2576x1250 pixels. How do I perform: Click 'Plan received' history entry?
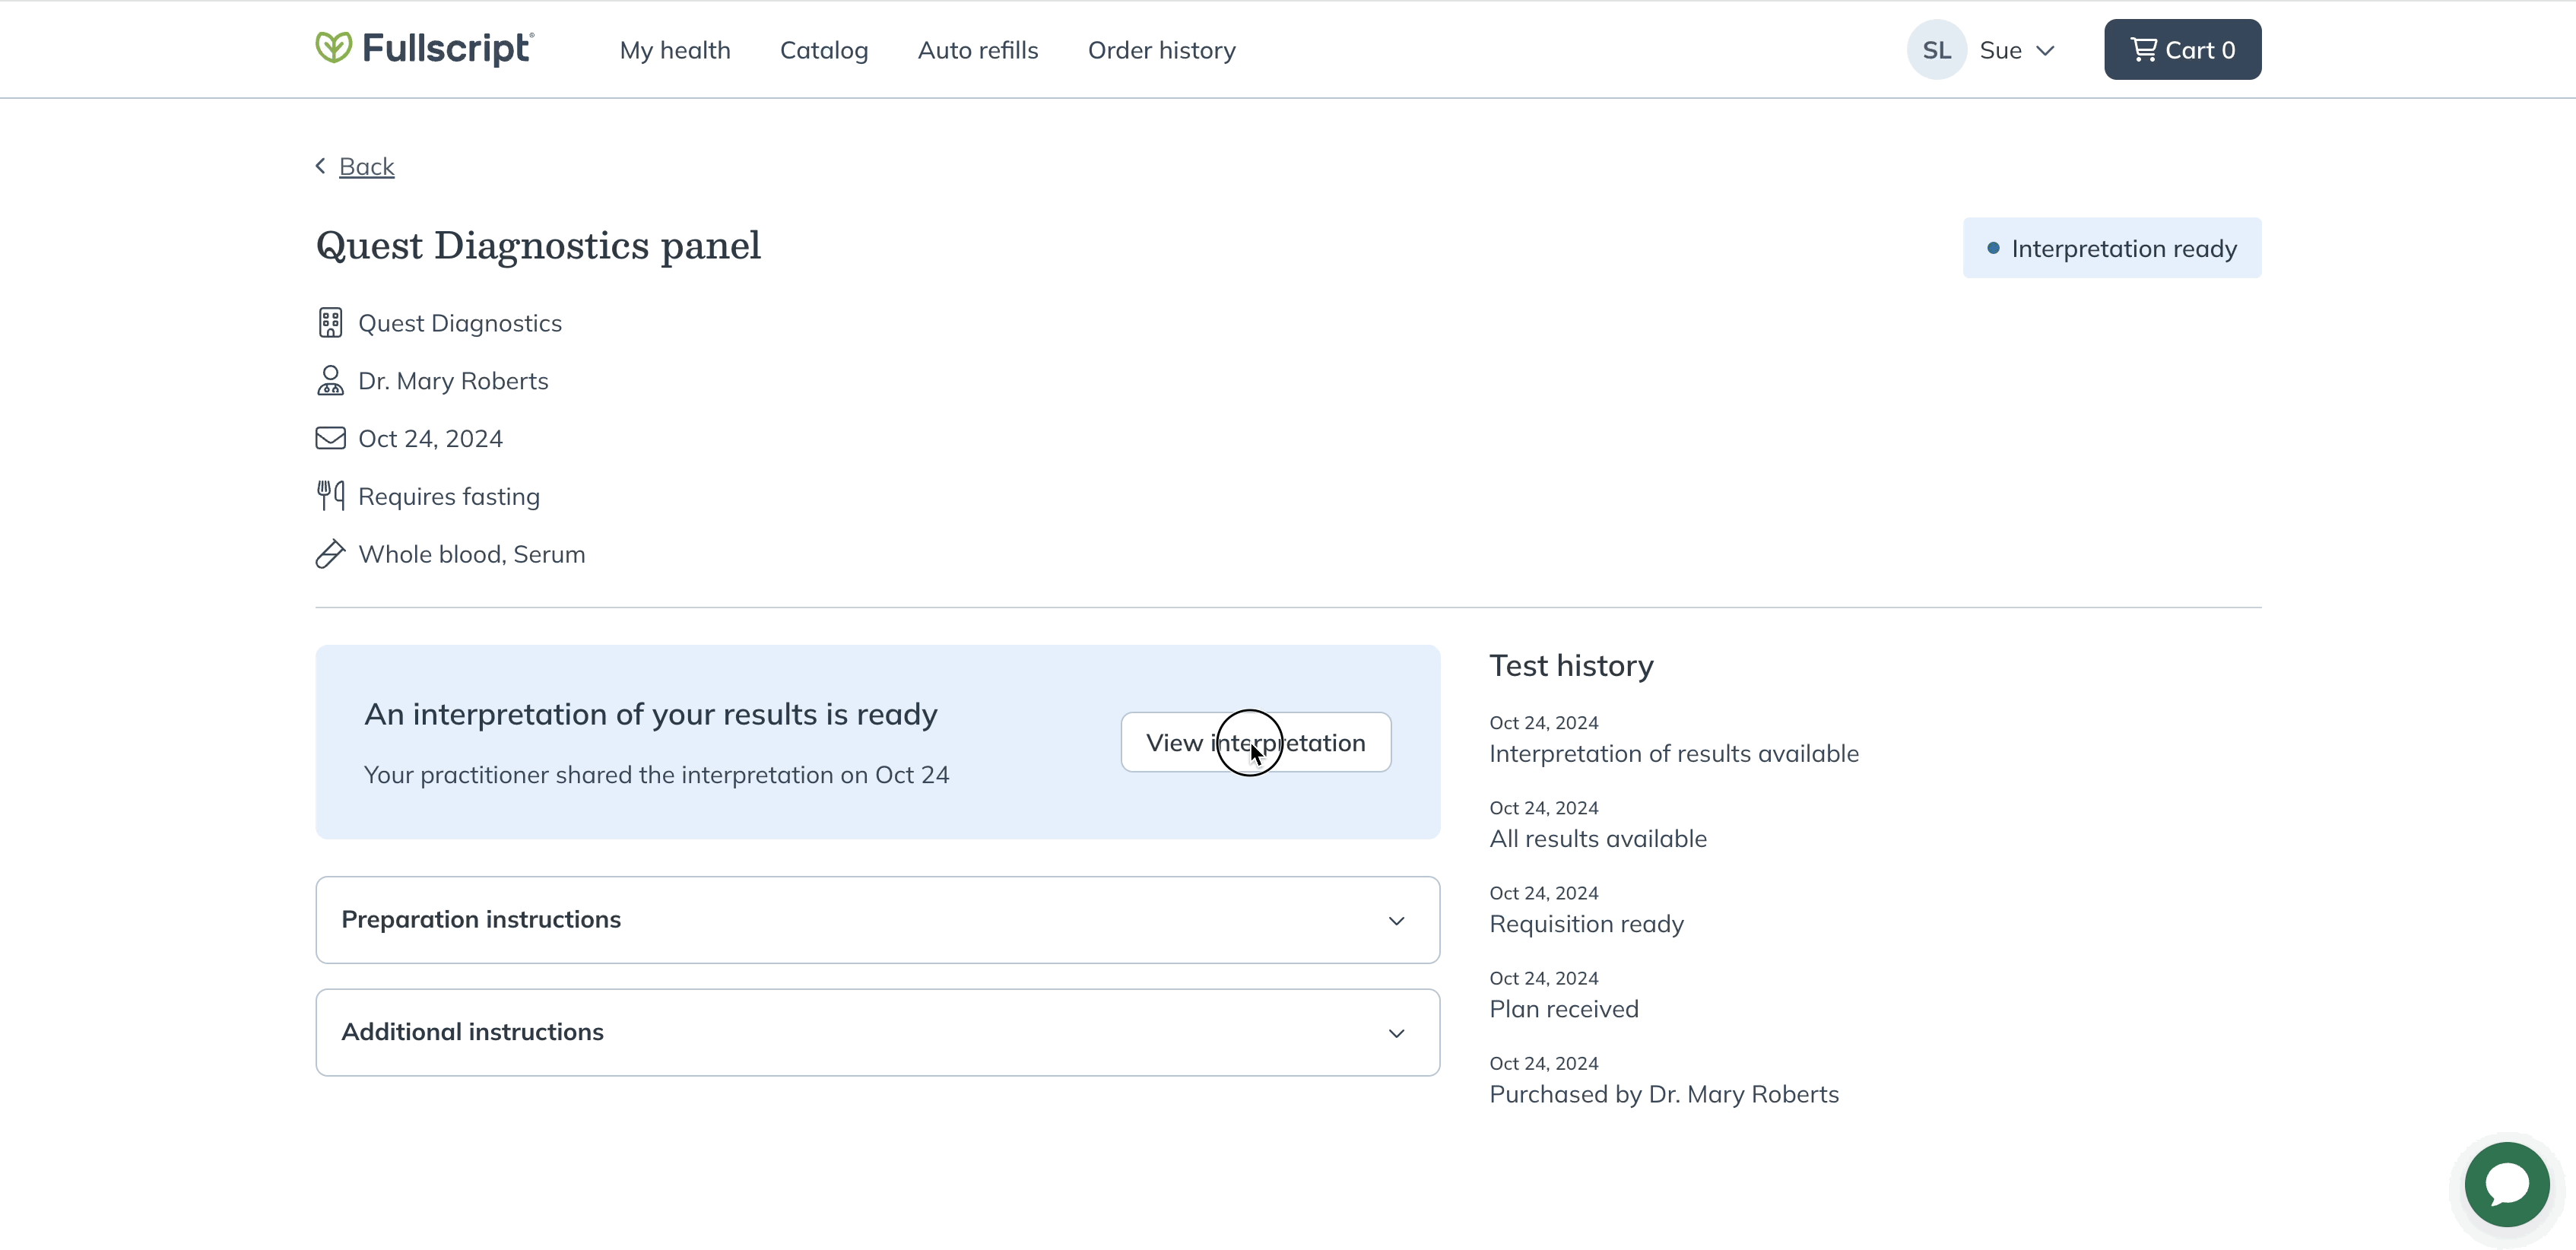pos(1563,1009)
